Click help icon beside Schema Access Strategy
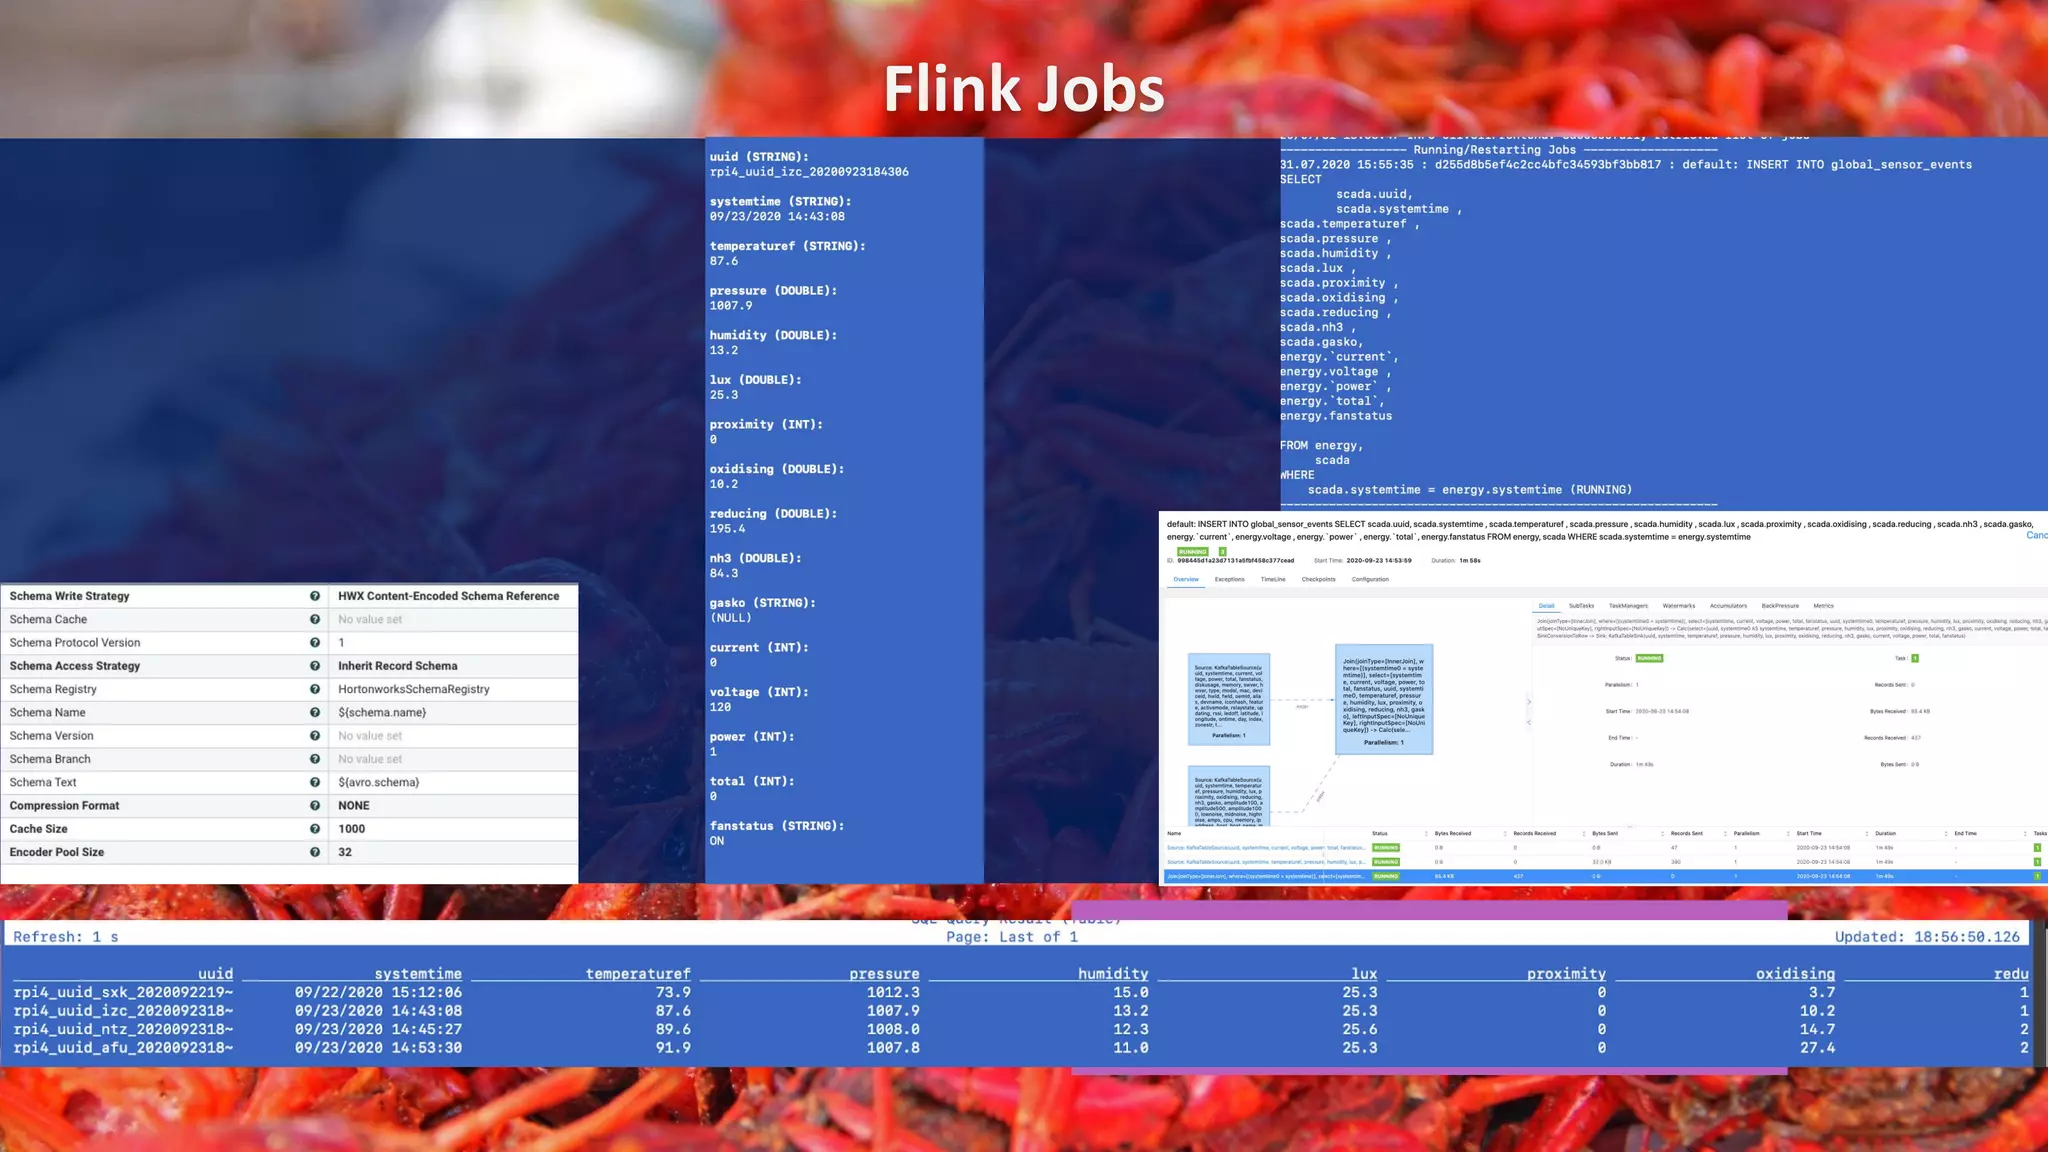This screenshot has height=1152, width=2048. [x=315, y=666]
